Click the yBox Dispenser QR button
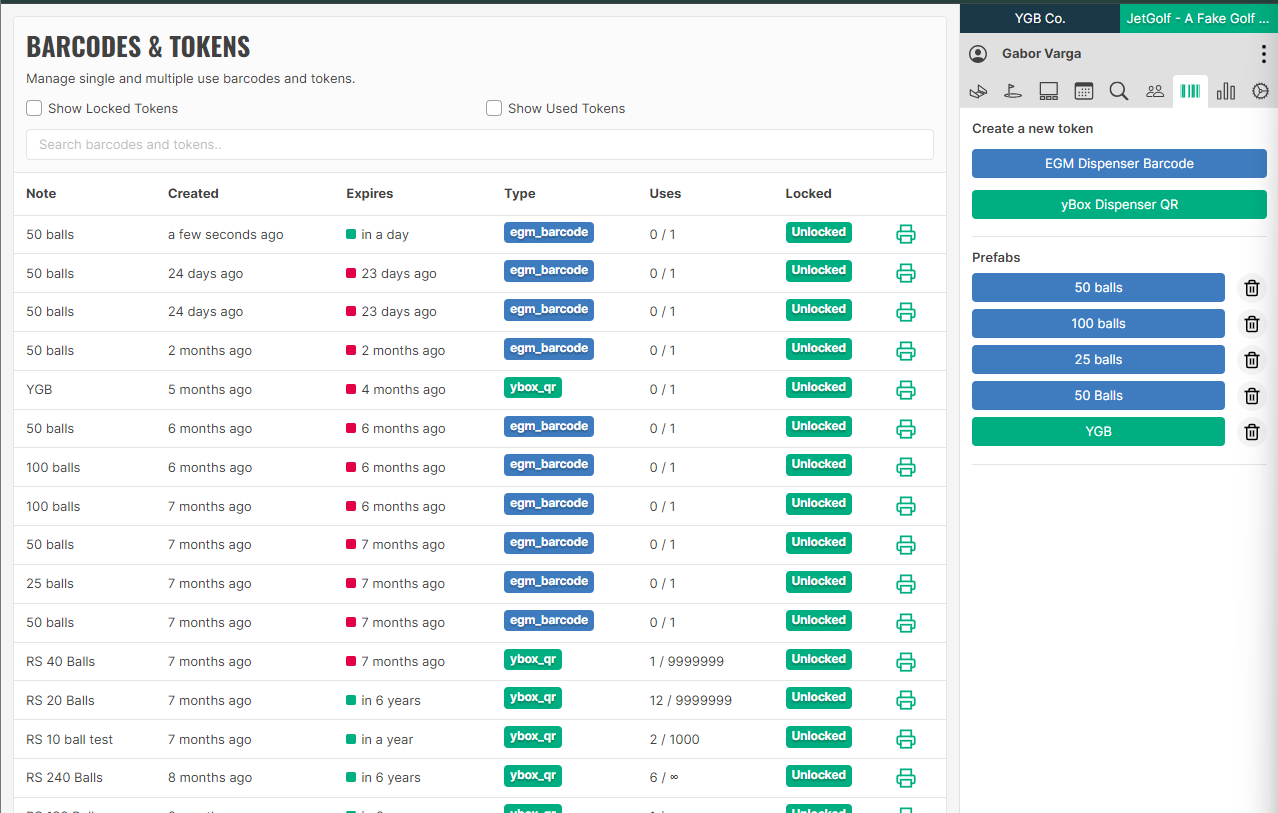The width and height of the screenshot is (1278, 813). coord(1119,205)
